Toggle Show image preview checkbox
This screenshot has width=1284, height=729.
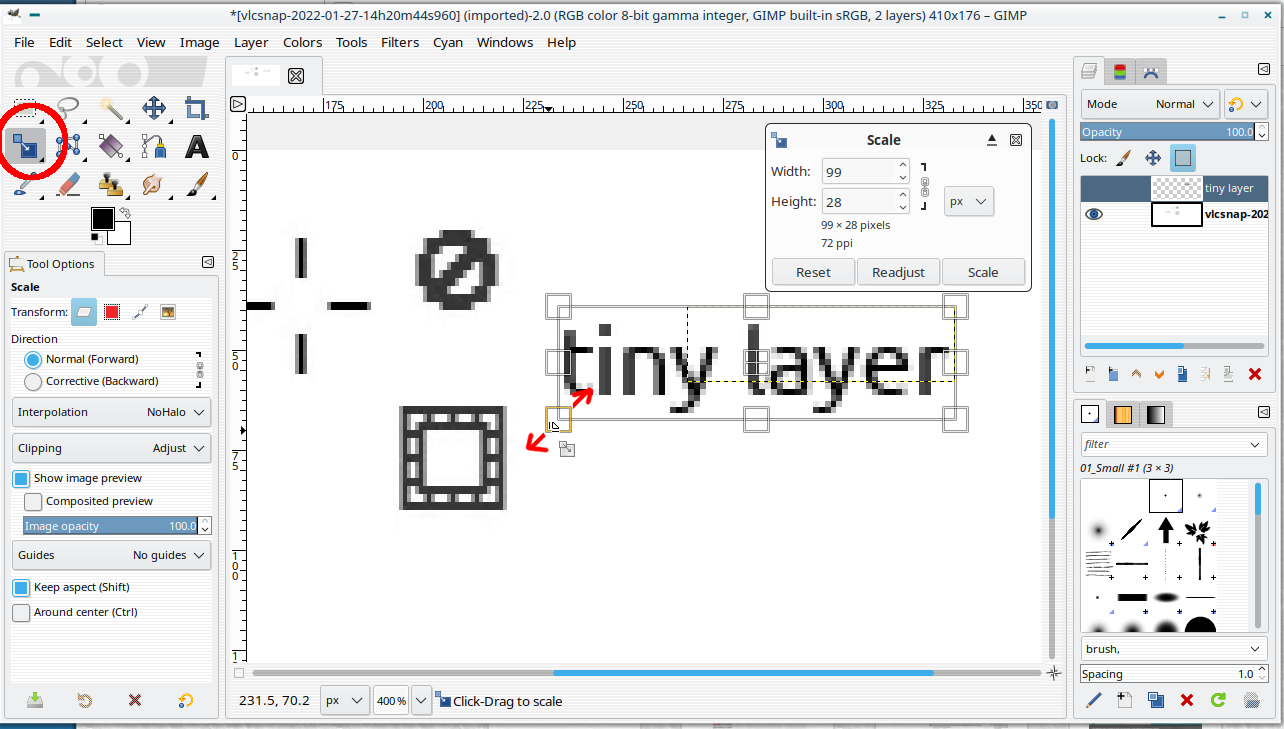point(78,478)
